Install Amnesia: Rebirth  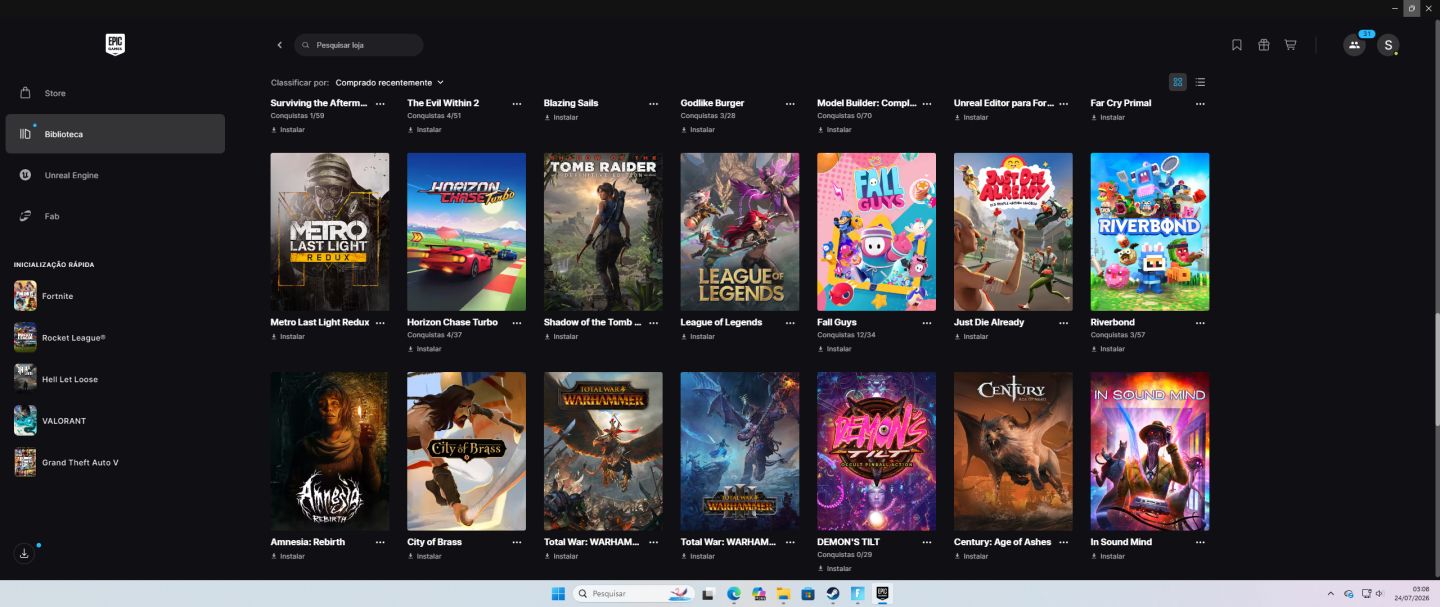coord(288,556)
